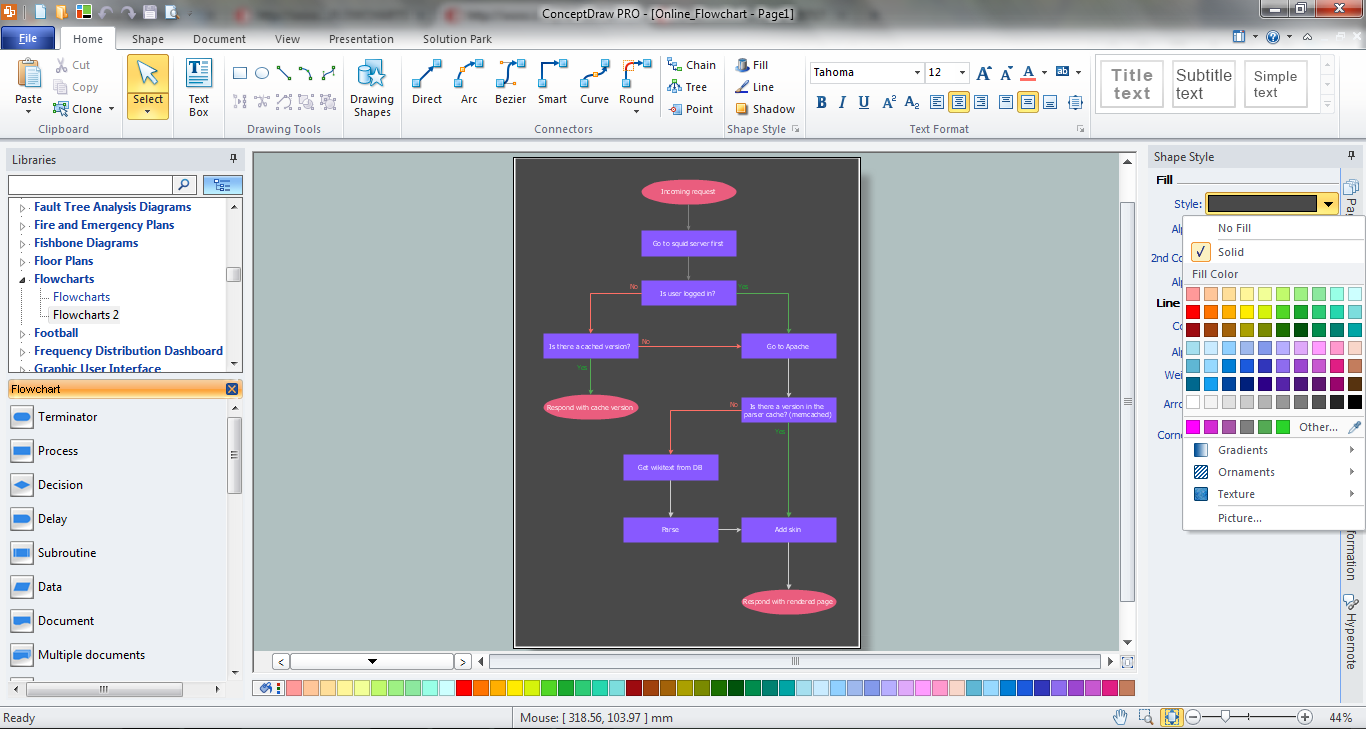
Task: Apply superscript formatting
Action: click(x=888, y=102)
